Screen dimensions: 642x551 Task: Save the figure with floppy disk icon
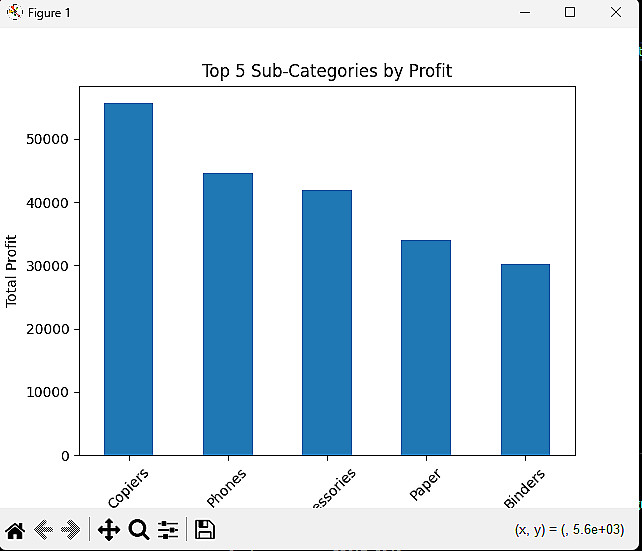[205, 530]
